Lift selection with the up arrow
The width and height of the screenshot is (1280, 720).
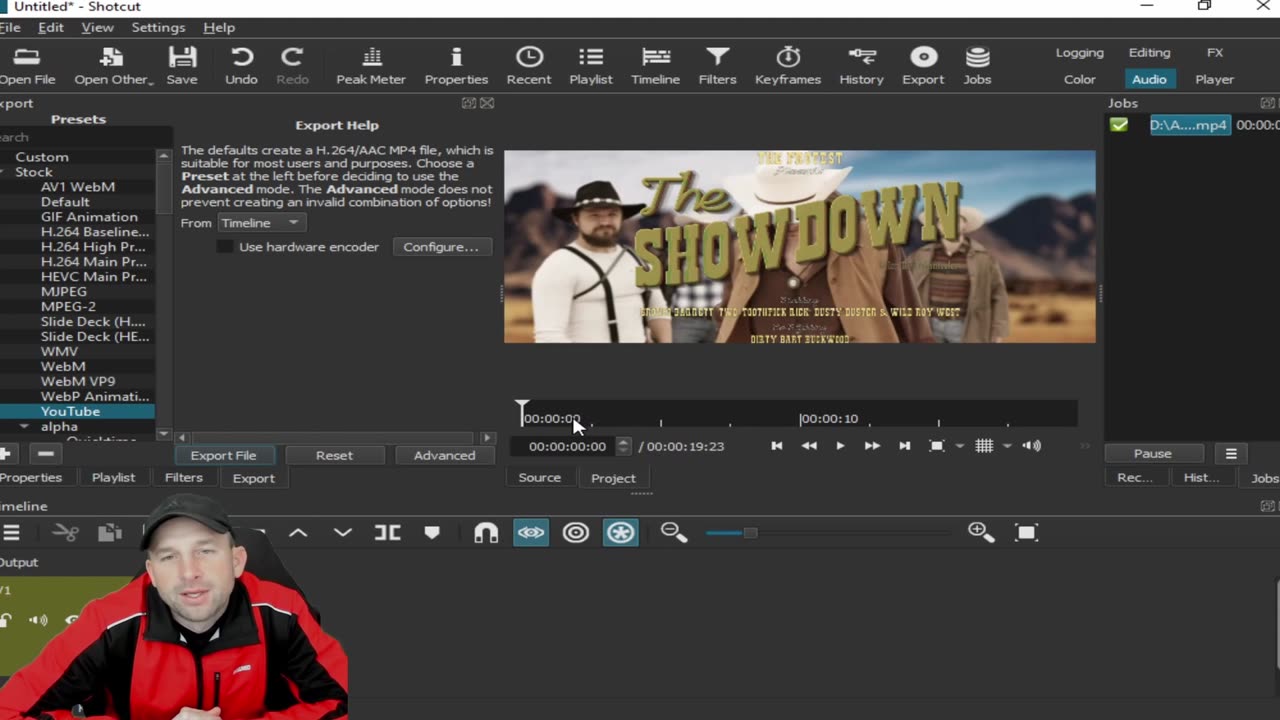click(x=298, y=533)
